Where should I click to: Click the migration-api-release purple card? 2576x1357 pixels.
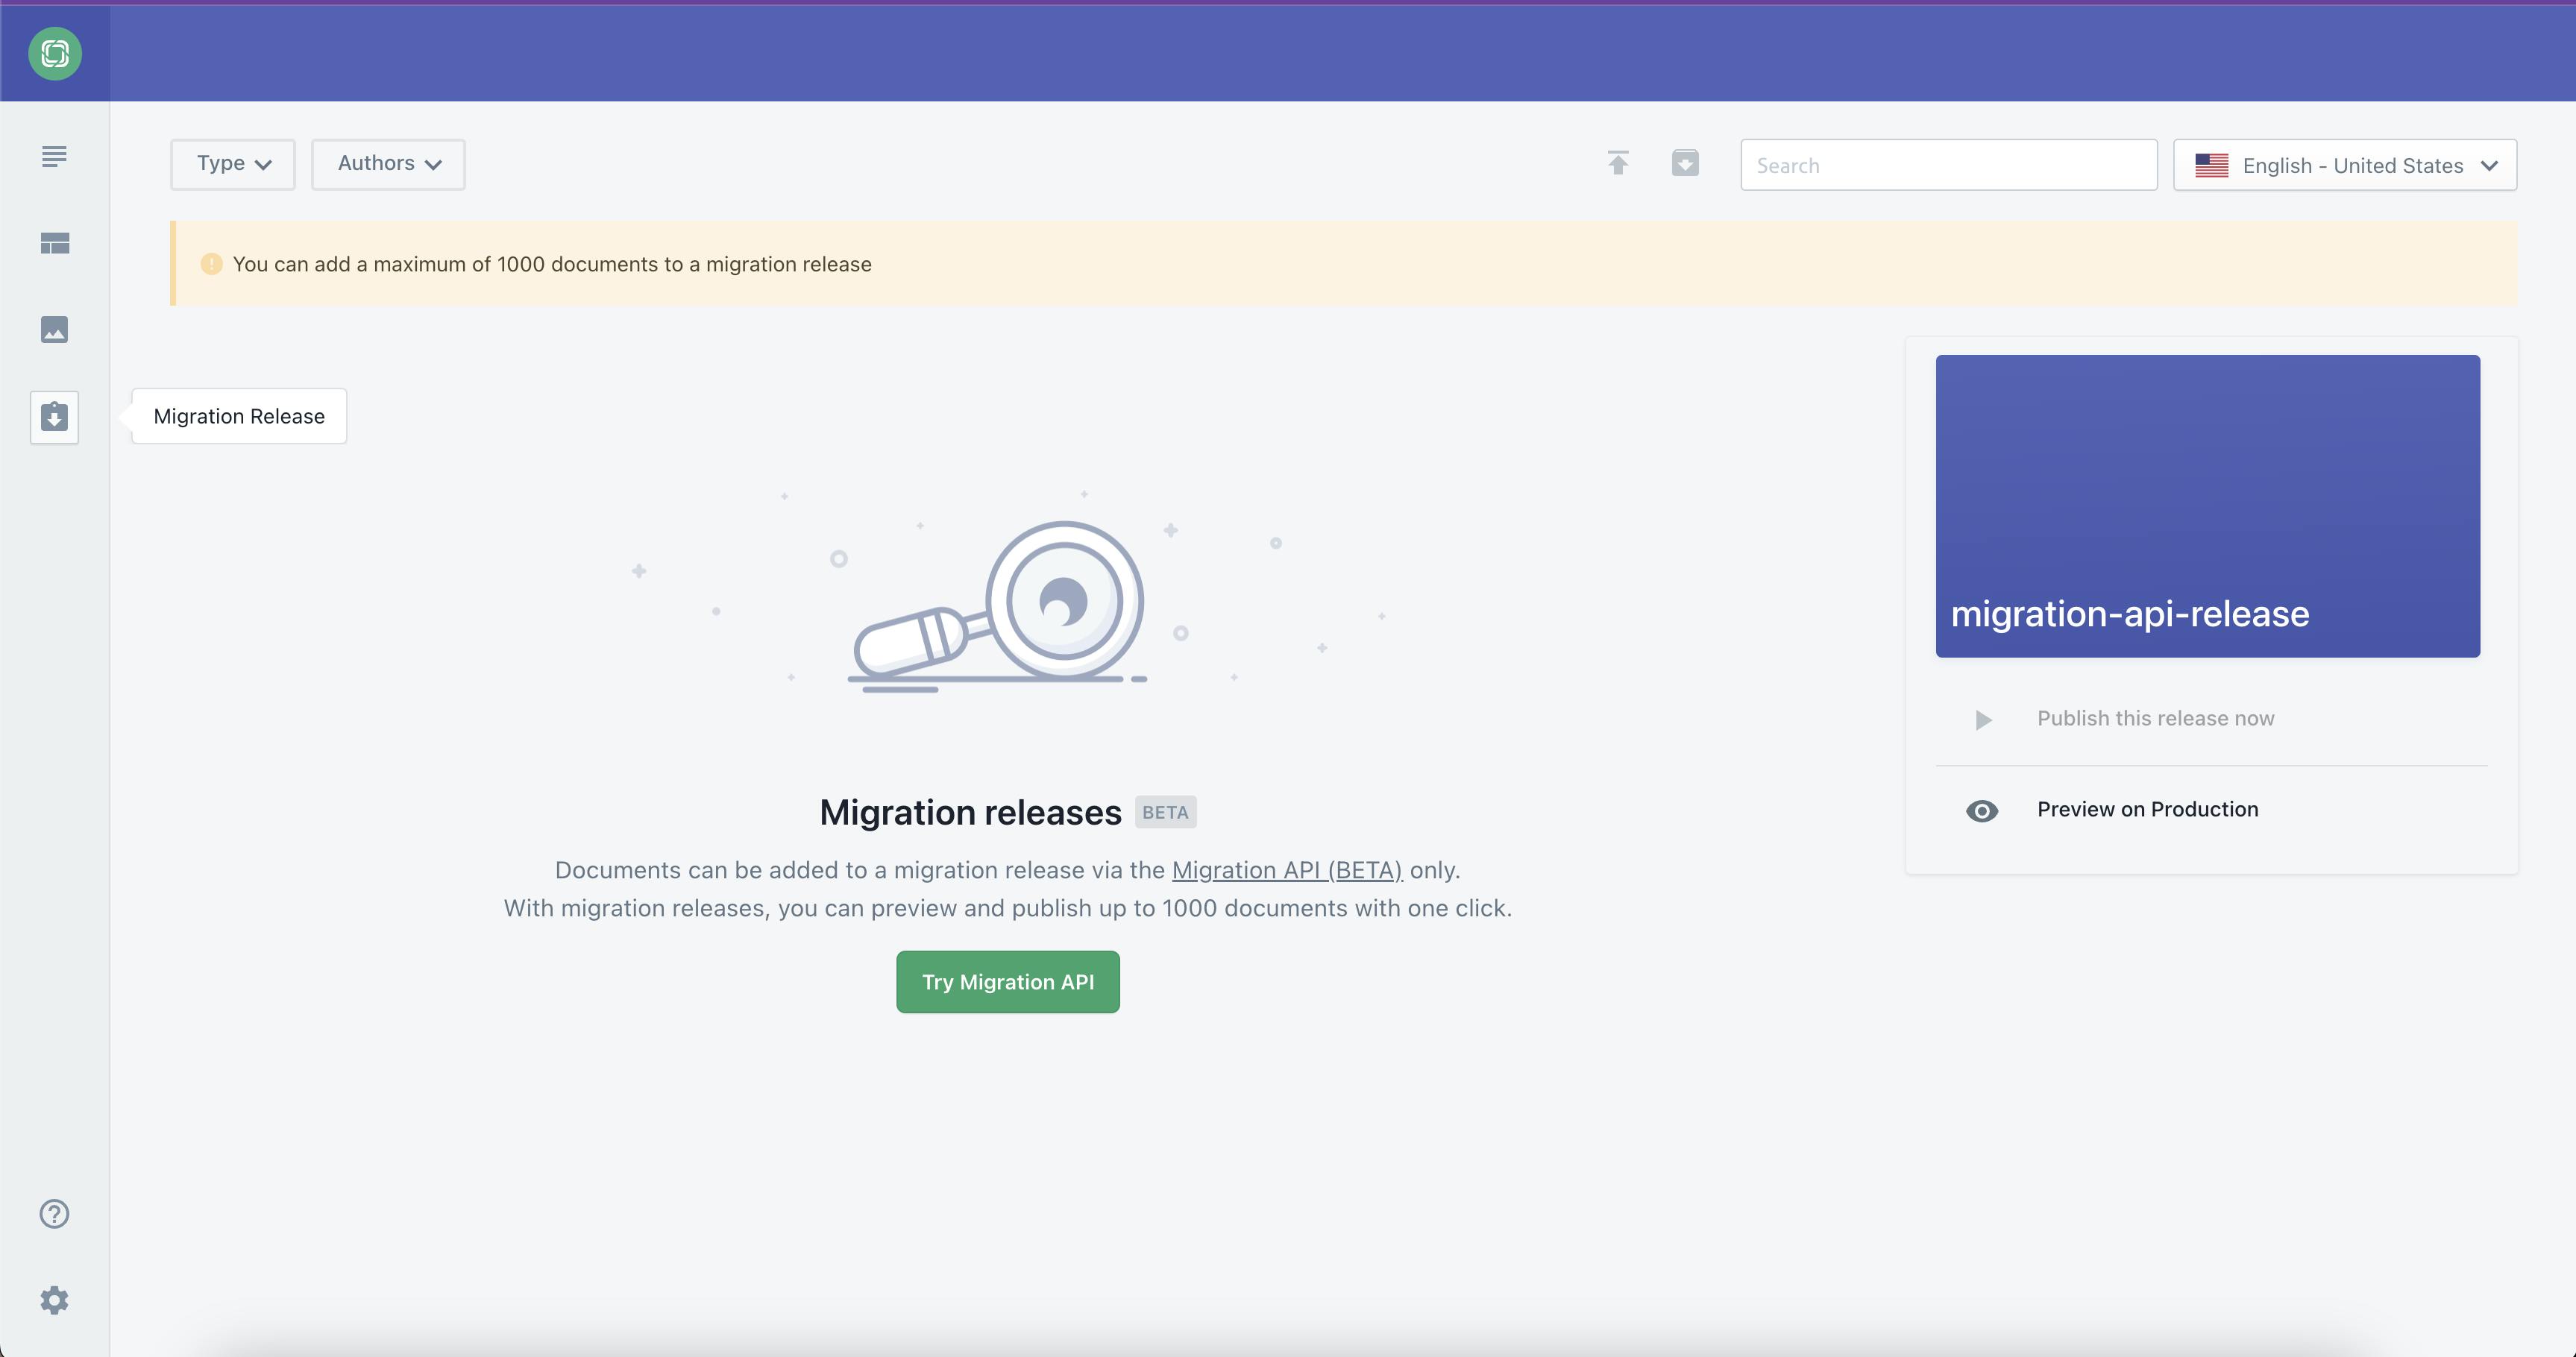pos(2207,505)
